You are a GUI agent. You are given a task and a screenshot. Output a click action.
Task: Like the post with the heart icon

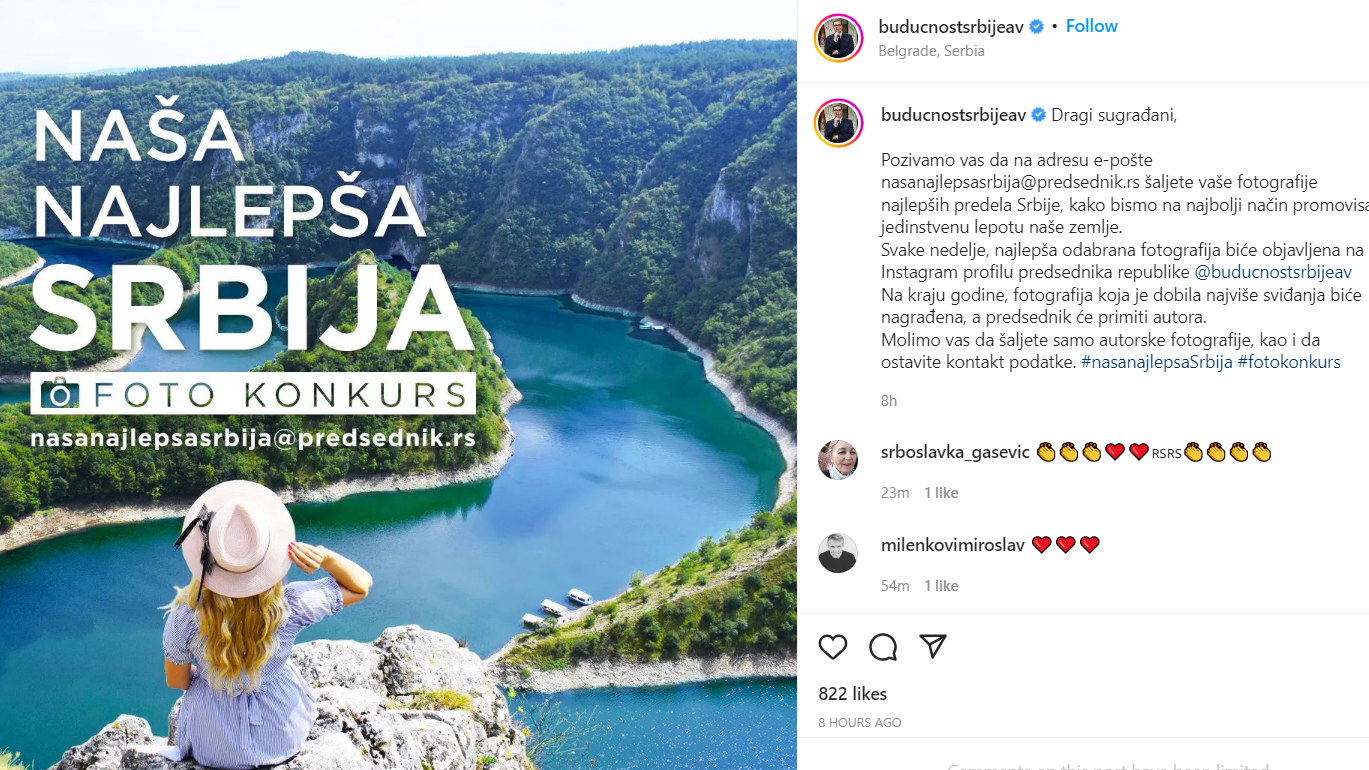coord(833,647)
